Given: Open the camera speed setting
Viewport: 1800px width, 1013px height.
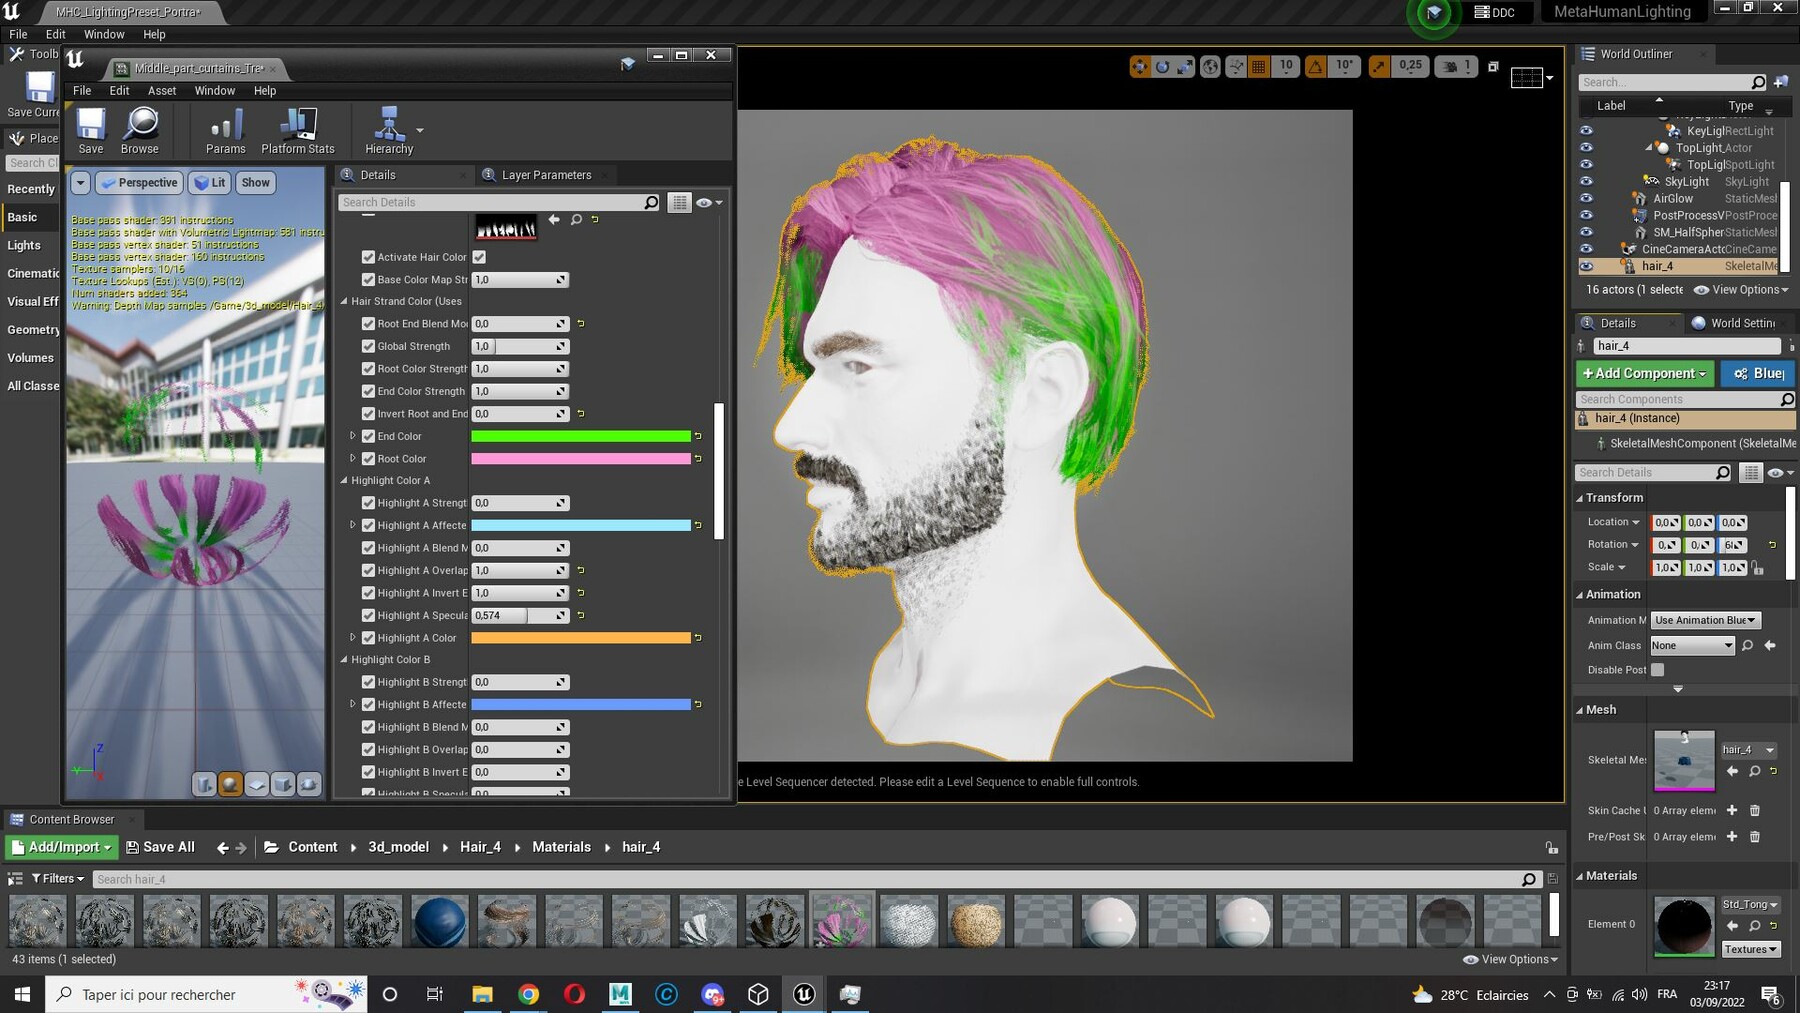Looking at the screenshot, I should click(1455, 66).
